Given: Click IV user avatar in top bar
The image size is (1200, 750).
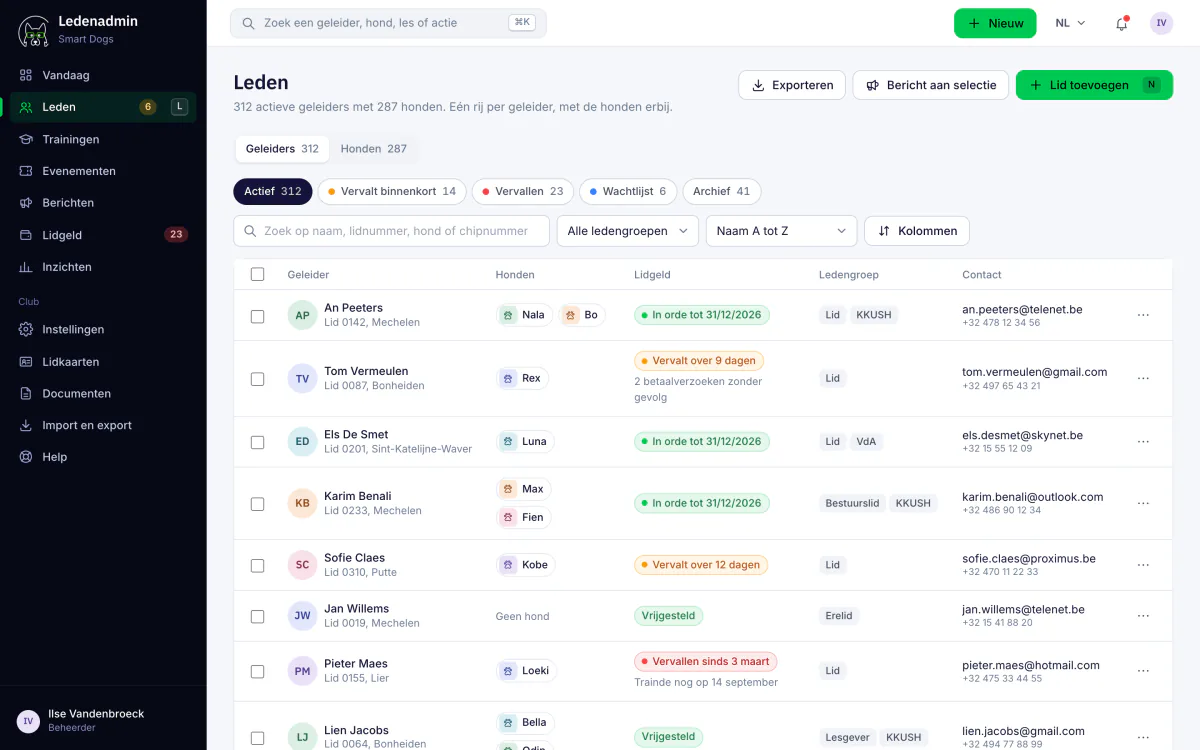Looking at the screenshot, I should point(1161,23).
